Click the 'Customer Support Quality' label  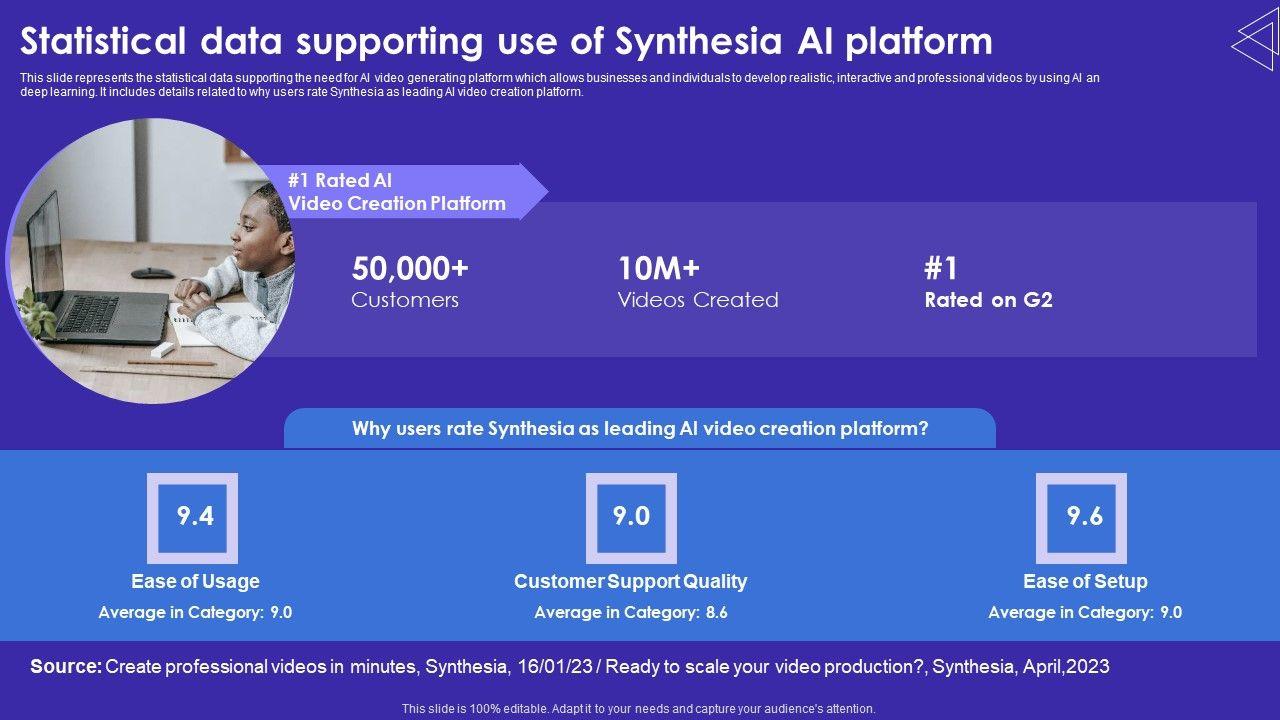point(630,582)
